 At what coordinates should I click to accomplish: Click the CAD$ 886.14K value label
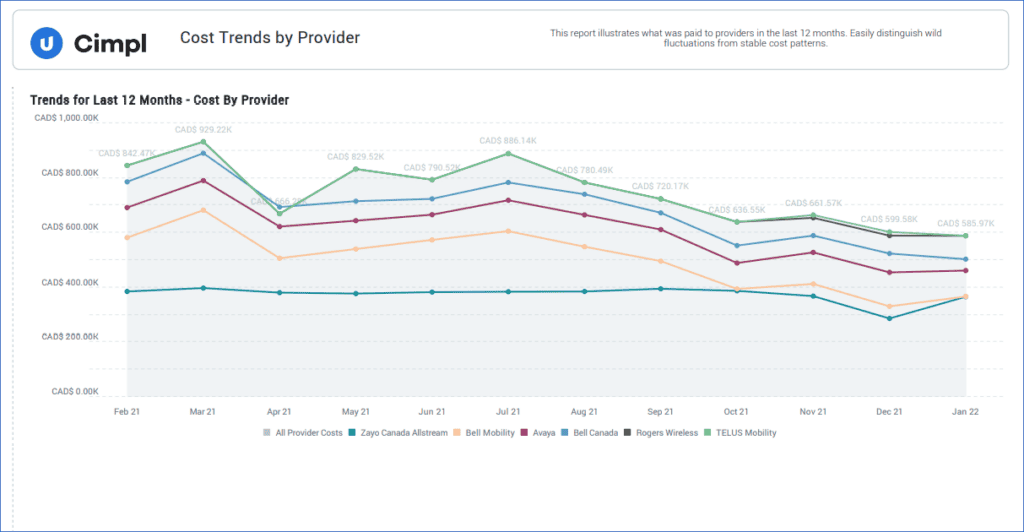click(x=508, y=140)
